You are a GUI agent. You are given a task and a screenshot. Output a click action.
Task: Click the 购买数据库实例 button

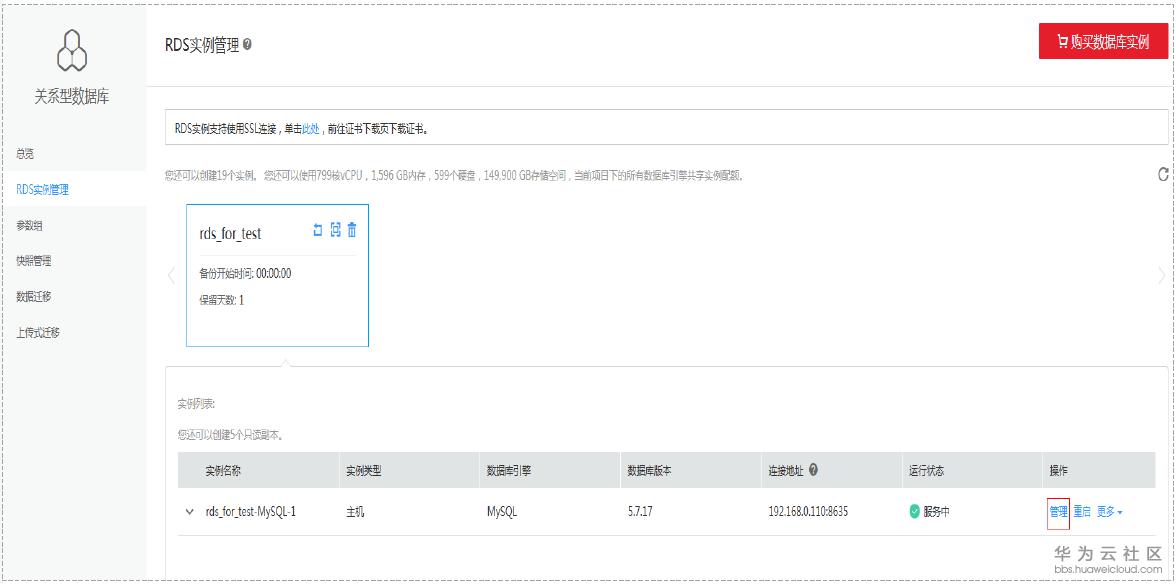point(1103,40)
